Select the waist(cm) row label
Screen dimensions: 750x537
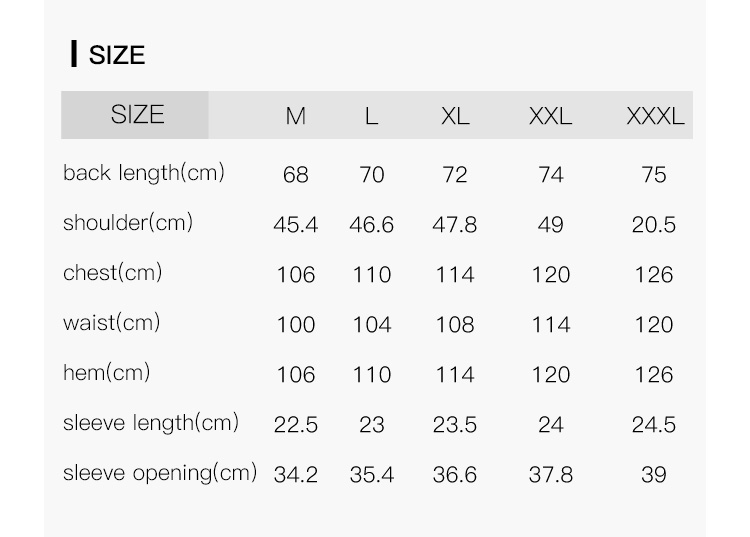(x=111, y=323)
